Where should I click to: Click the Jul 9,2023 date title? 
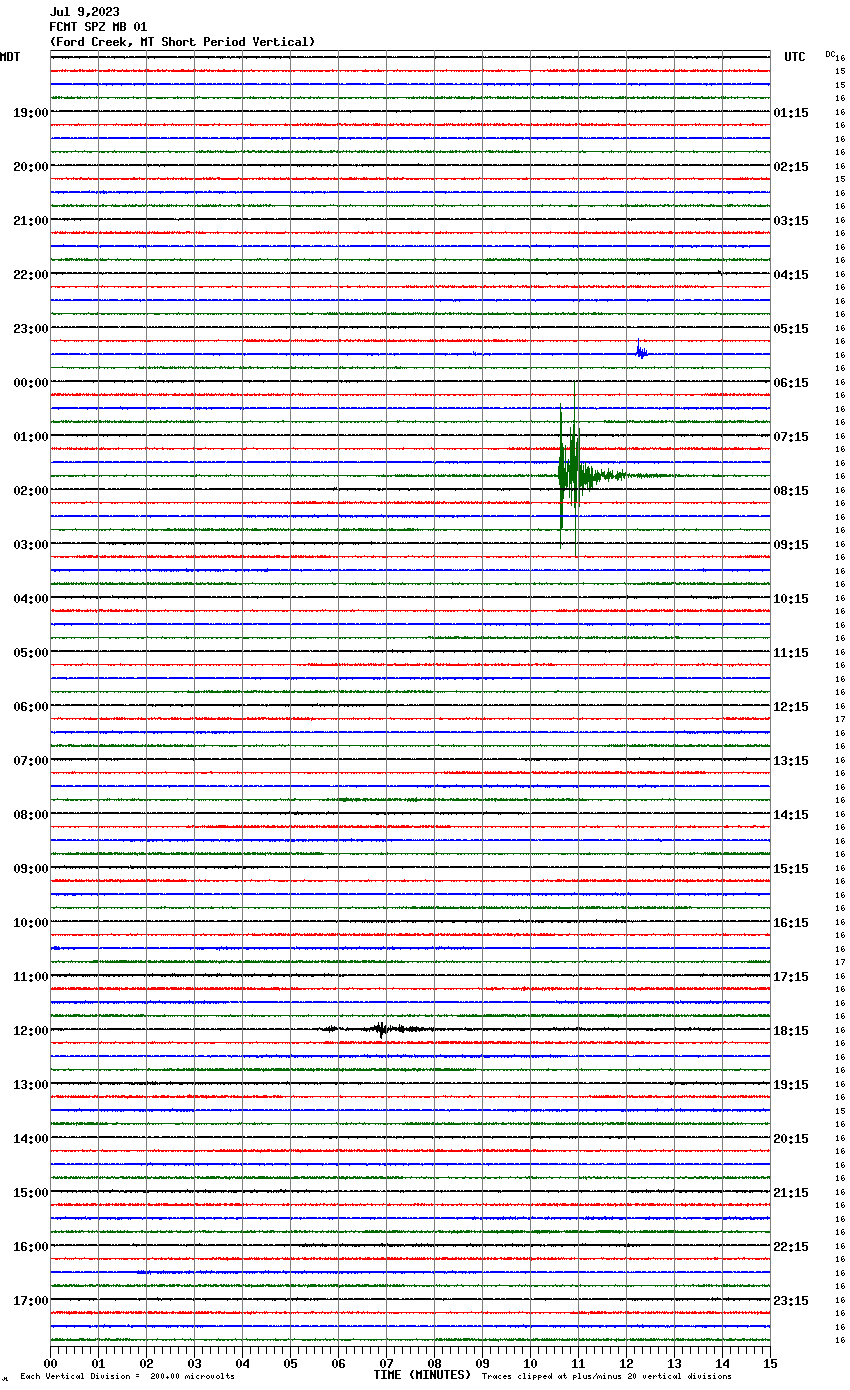84,12
